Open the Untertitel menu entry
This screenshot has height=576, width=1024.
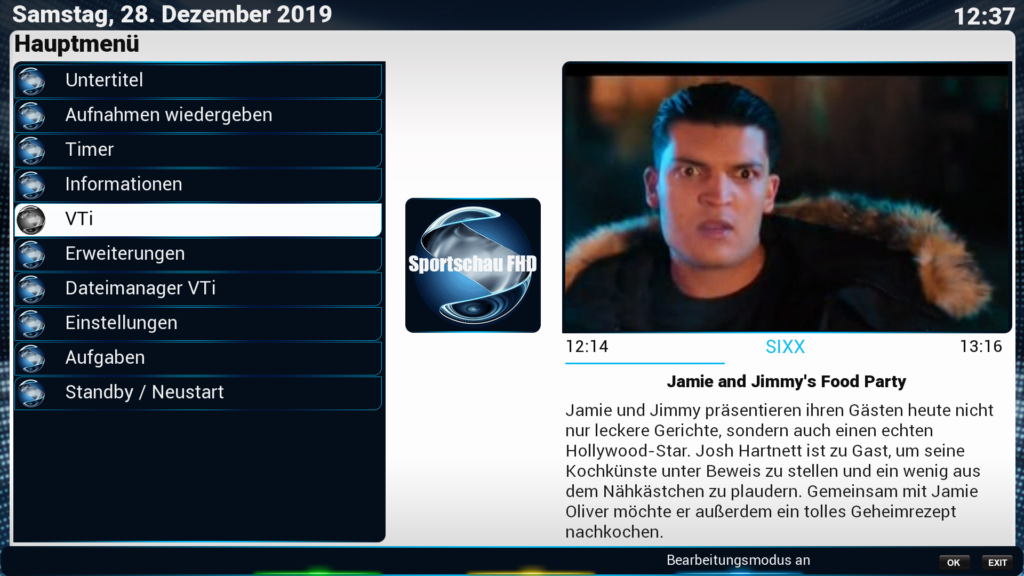(198, 80)
